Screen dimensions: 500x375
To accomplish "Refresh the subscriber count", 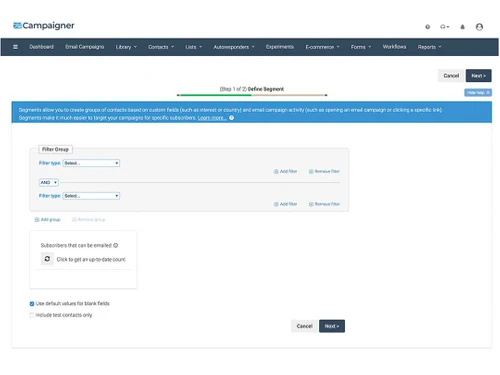I will 47,259.
